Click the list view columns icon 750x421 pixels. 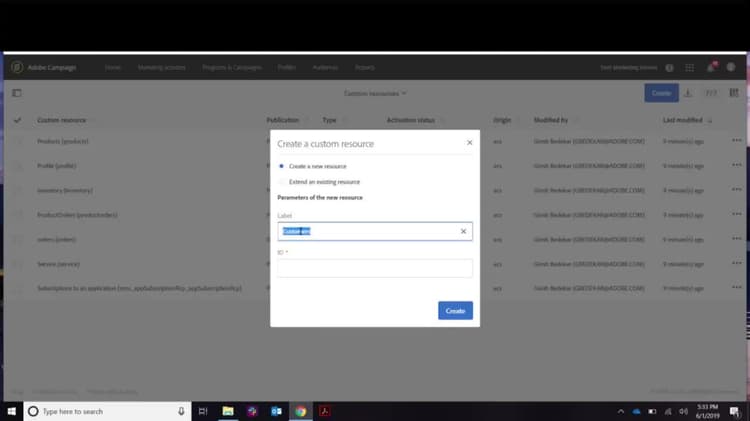pos(734,93)
